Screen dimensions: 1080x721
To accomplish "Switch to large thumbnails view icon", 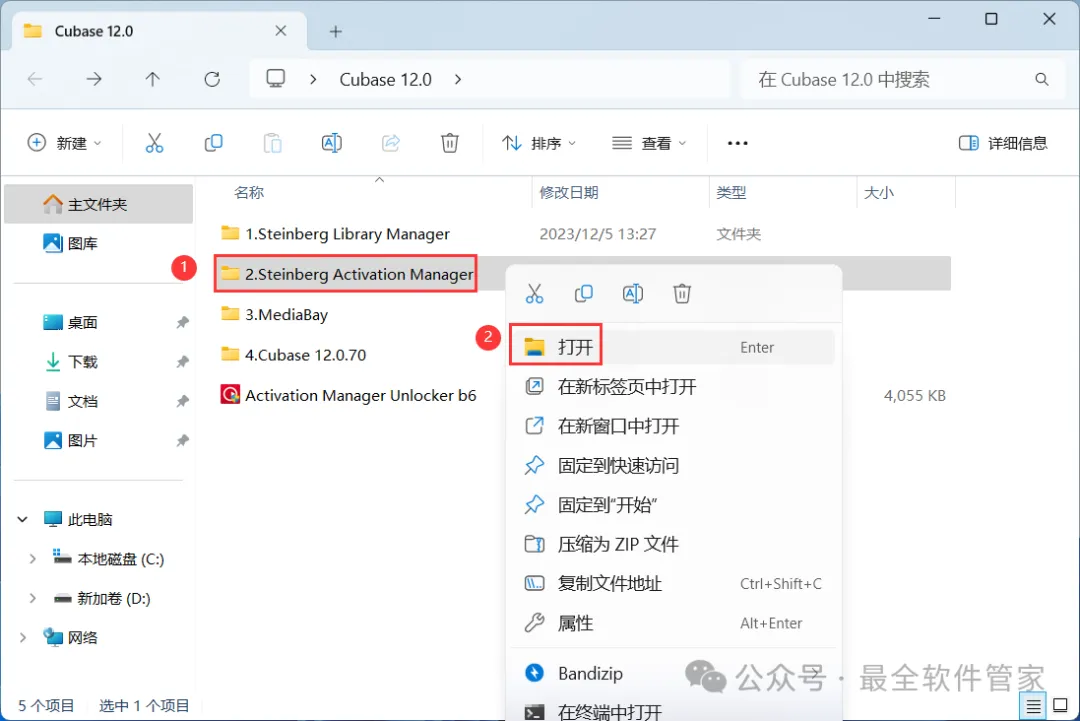I will (1061, 705).
